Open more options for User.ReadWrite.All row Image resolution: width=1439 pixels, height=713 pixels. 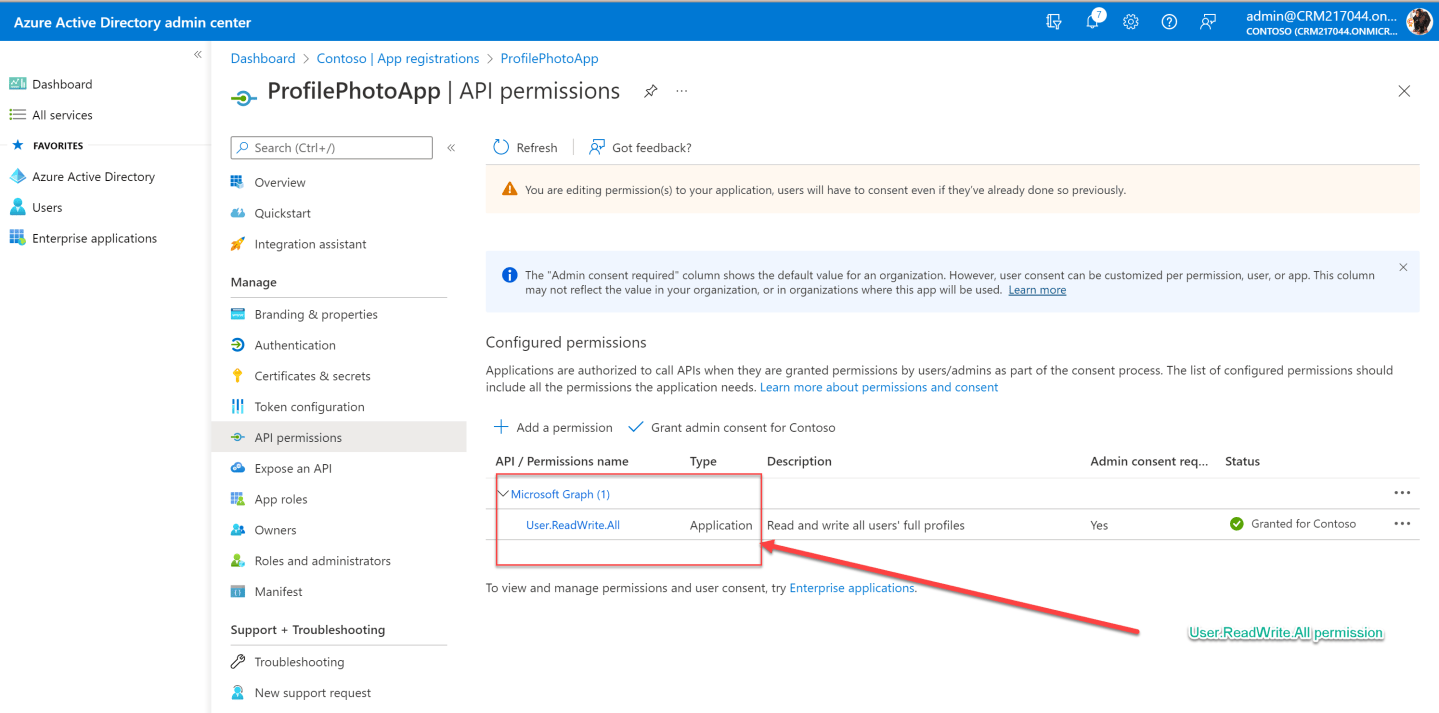pyautogui.click(x=1402, y=525)
